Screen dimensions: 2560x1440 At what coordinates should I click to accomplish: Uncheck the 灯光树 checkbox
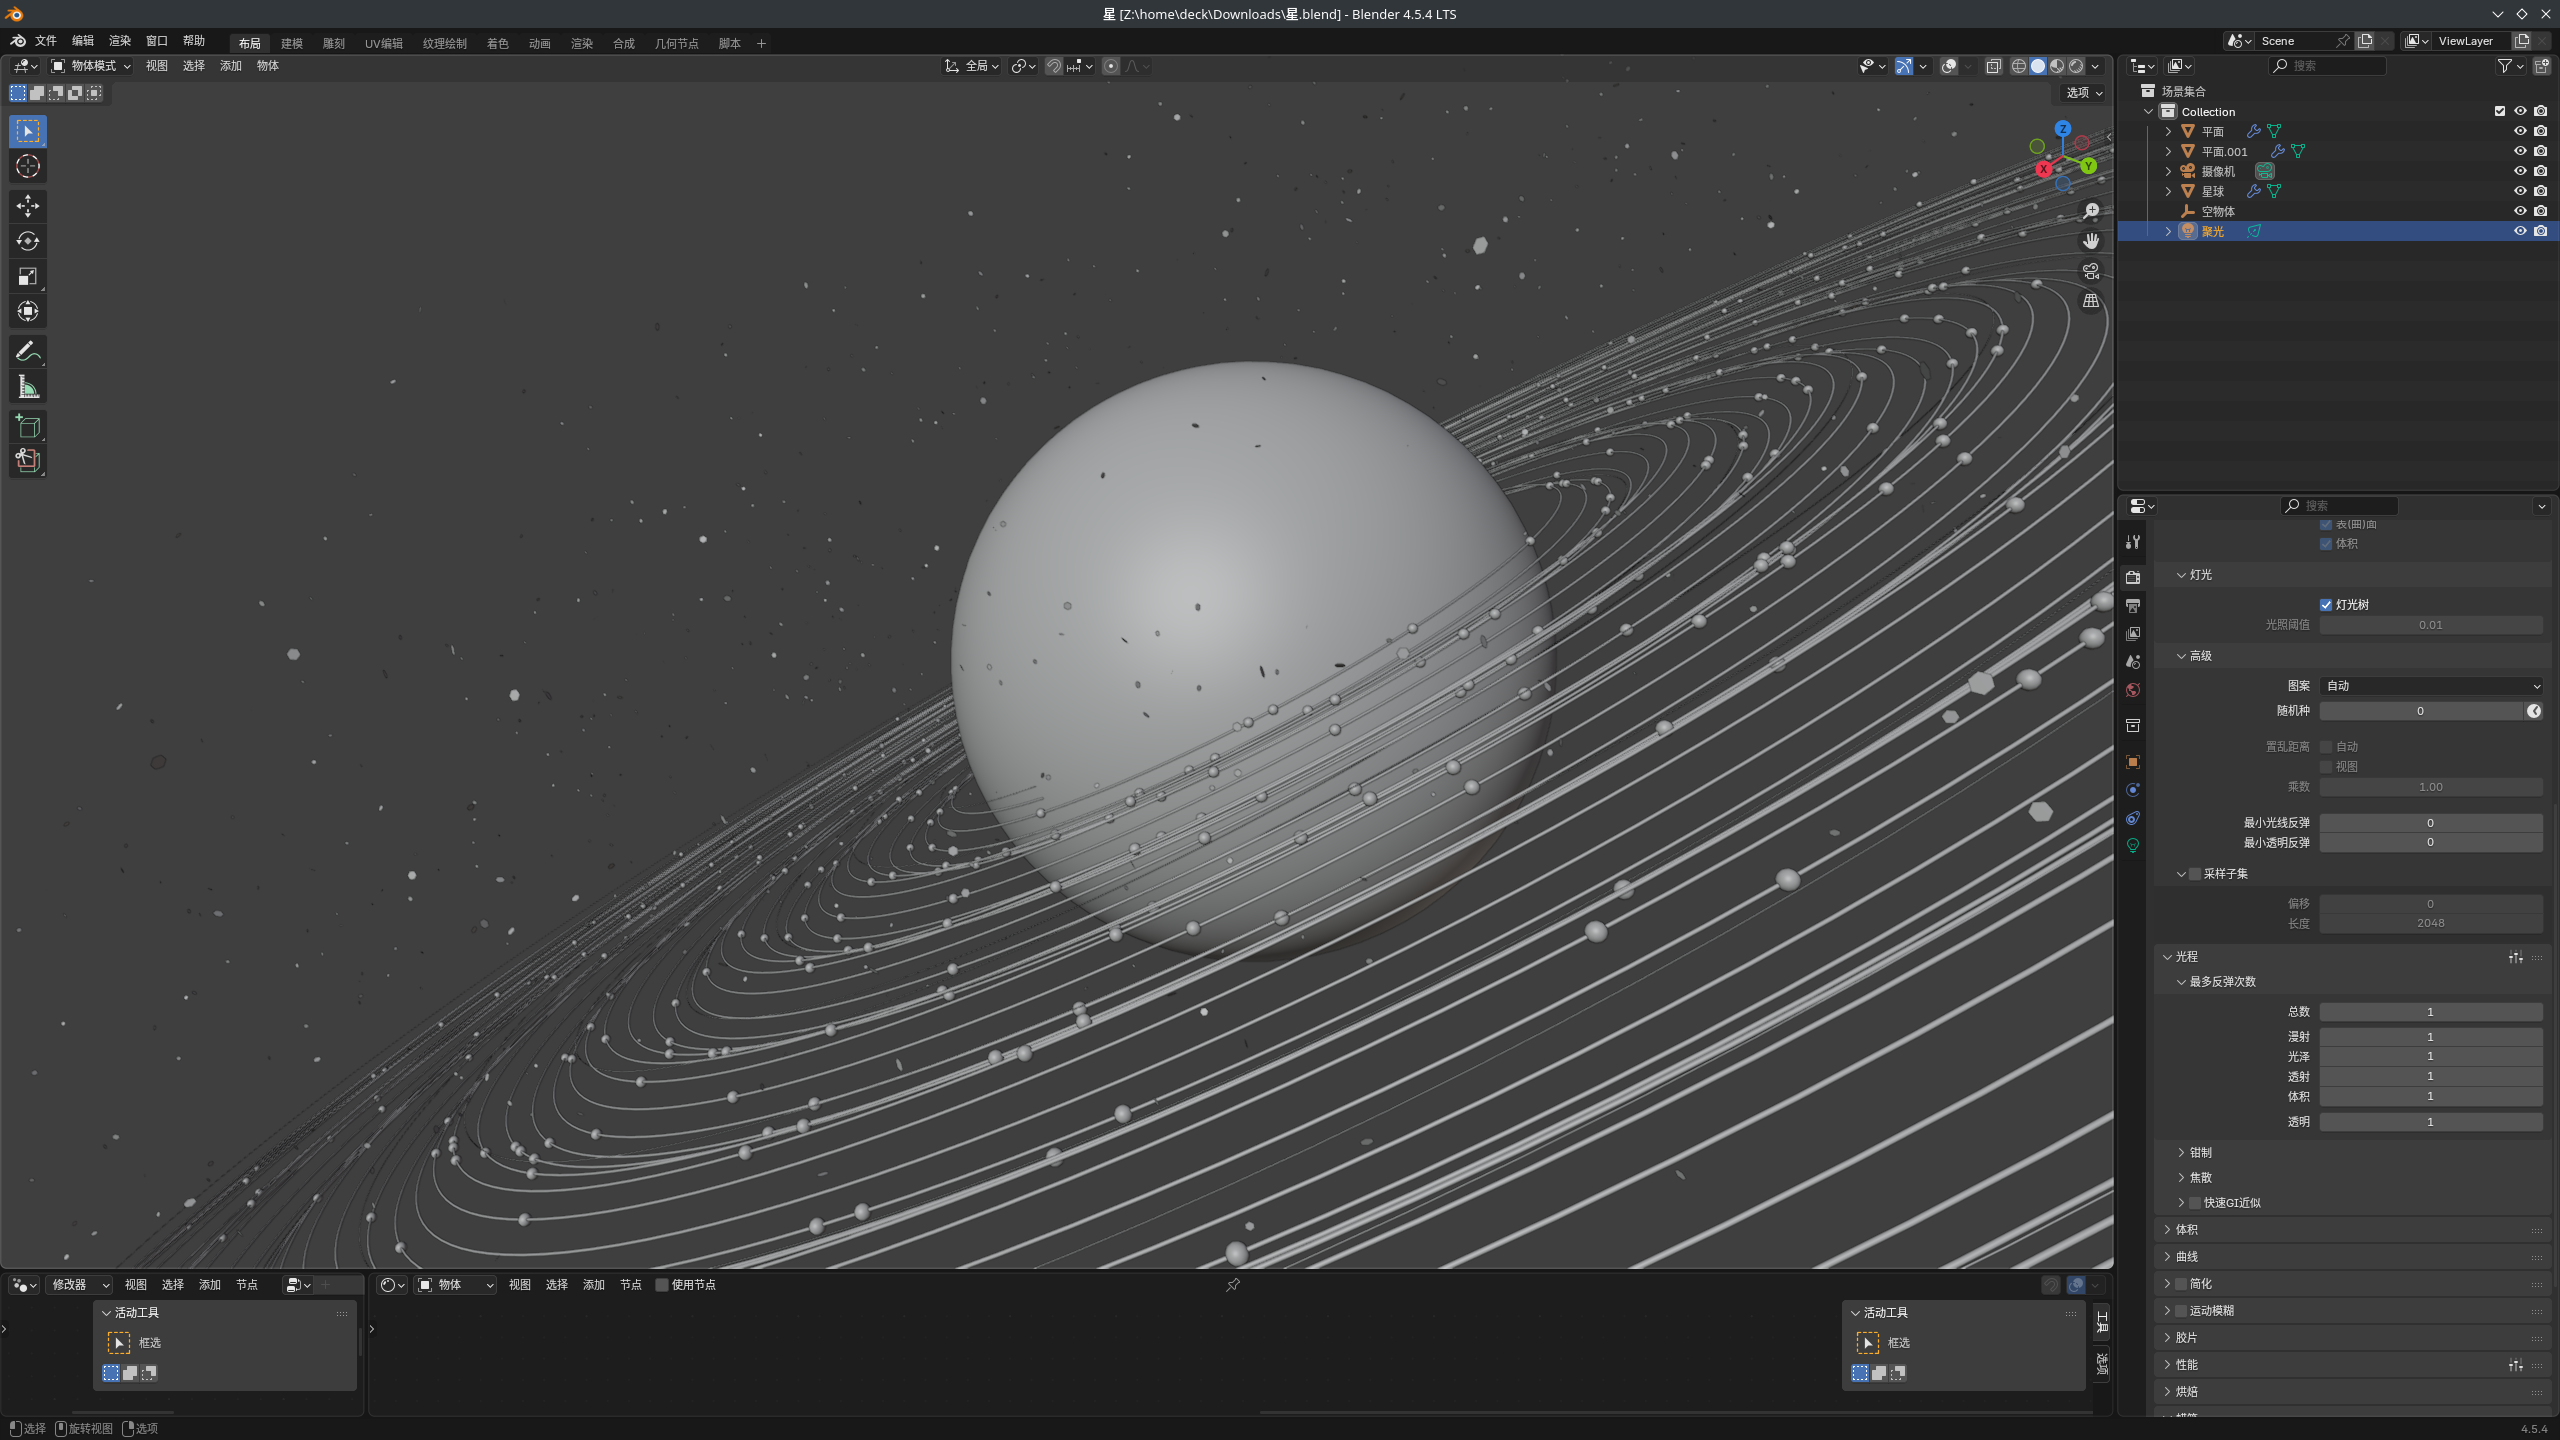pos(2326,605)
